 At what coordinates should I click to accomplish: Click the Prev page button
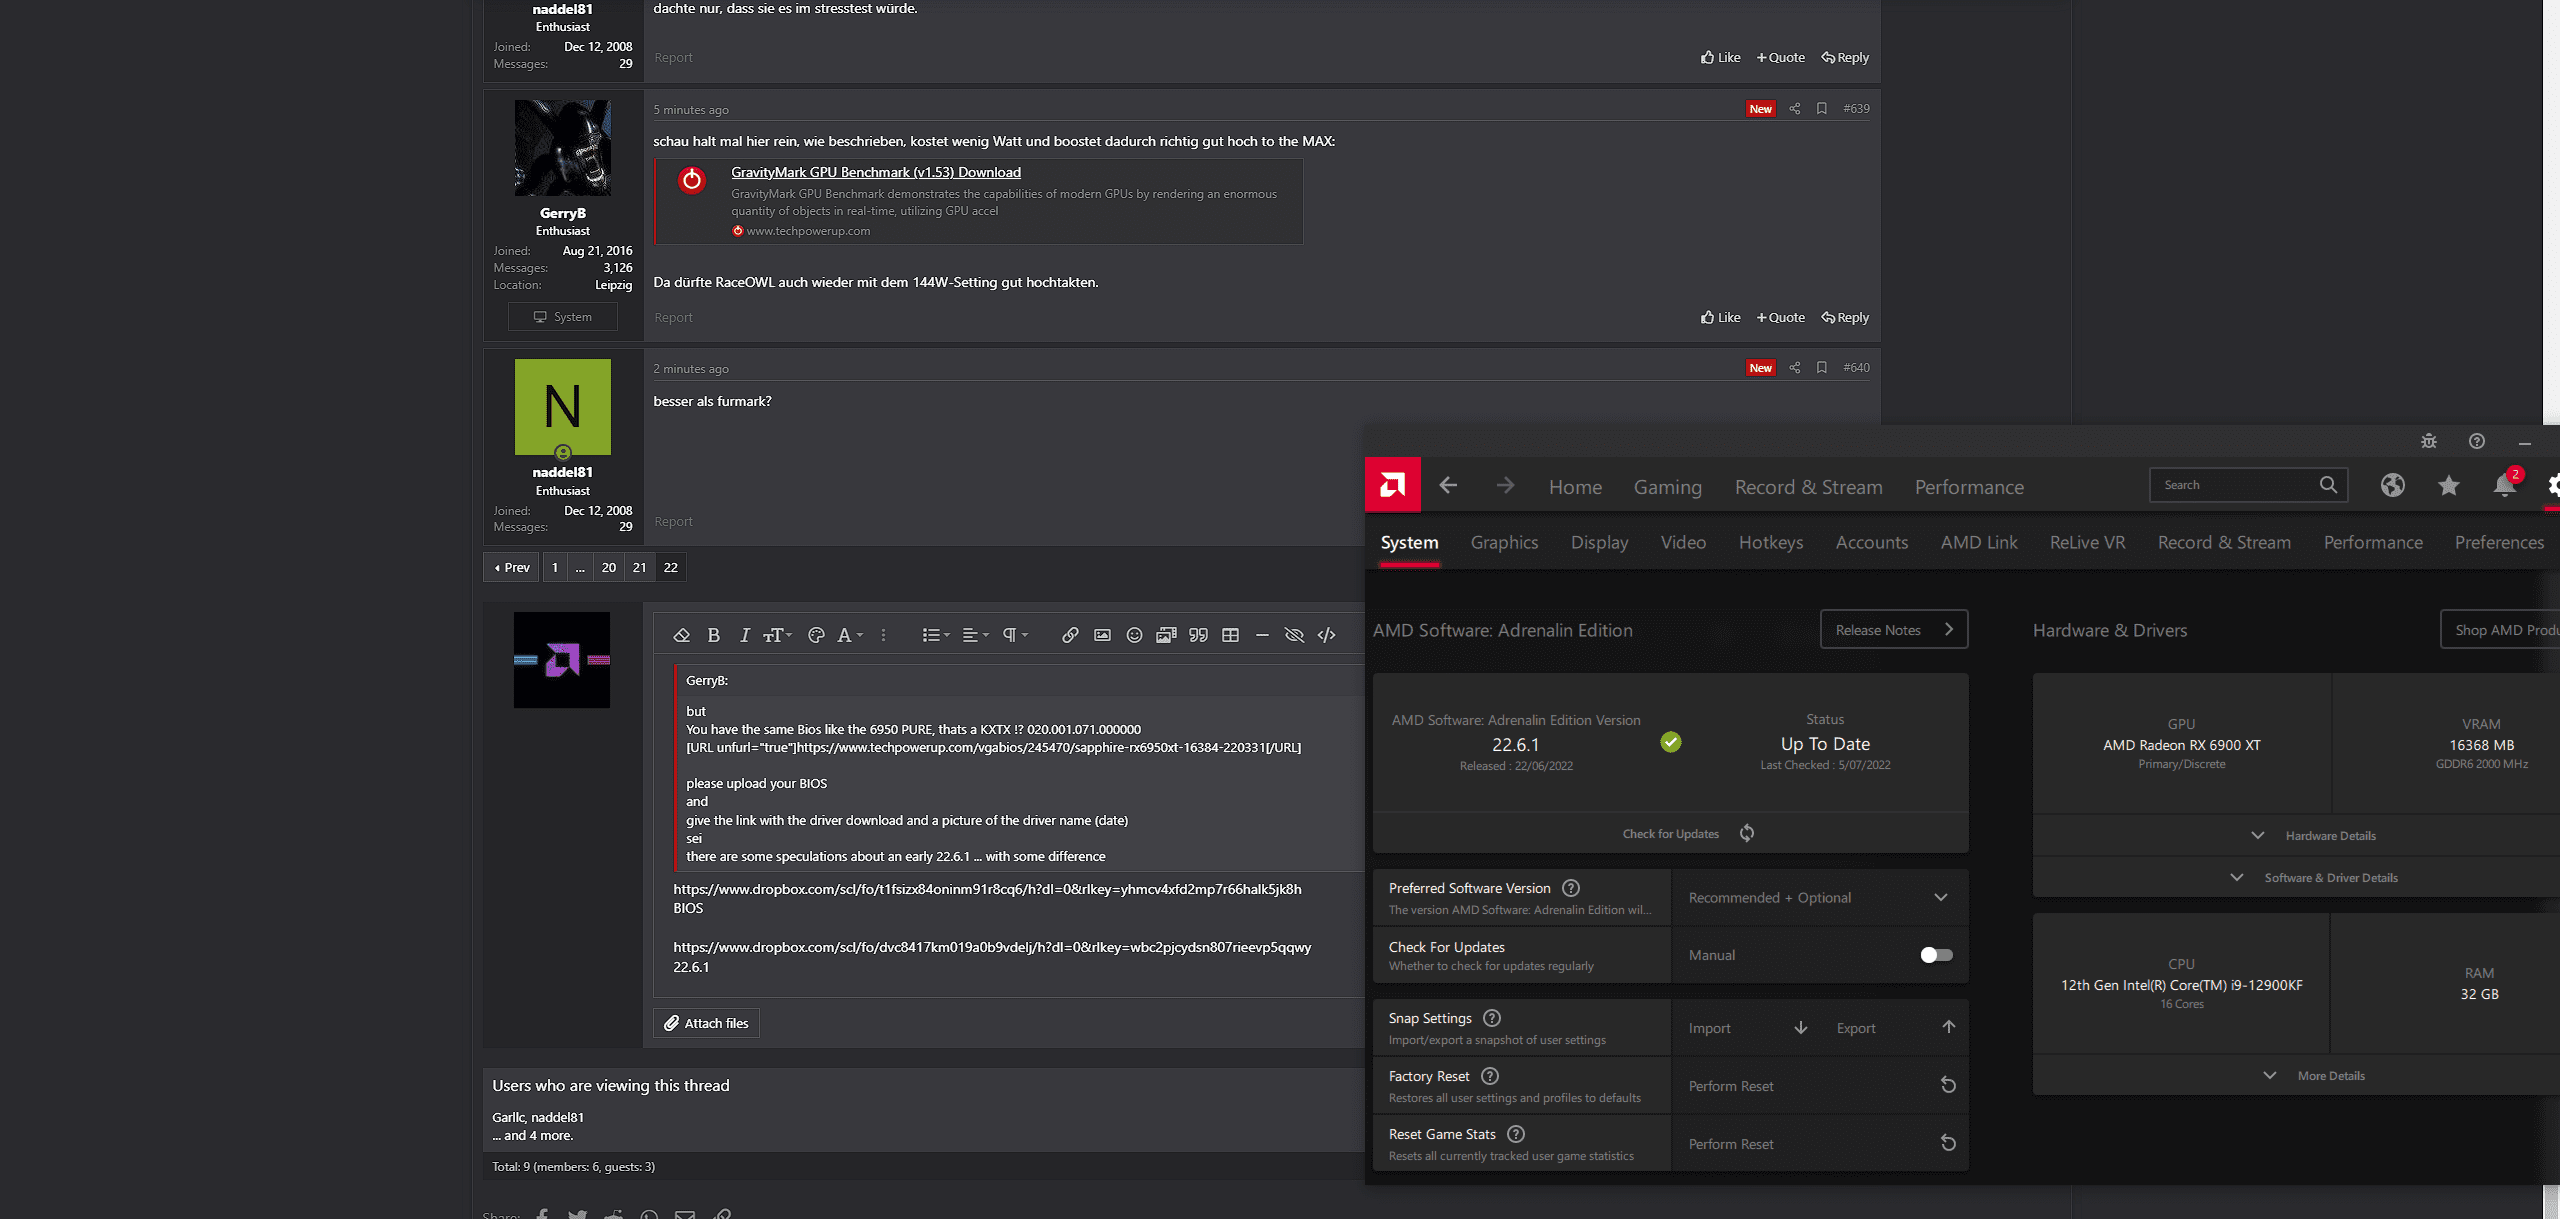512,567
